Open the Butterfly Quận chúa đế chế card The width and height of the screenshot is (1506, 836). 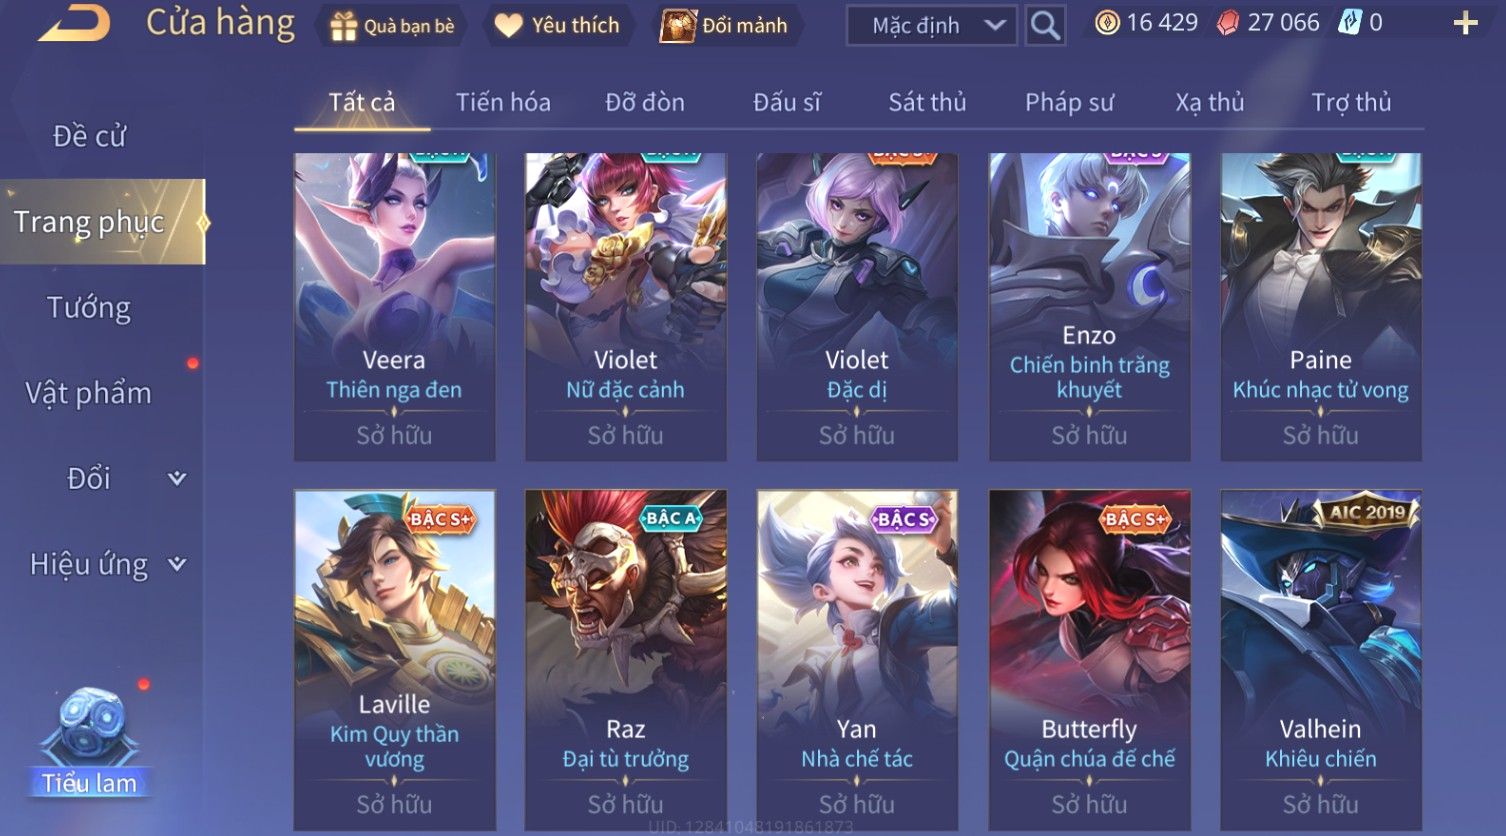click(x=1089, y=660)
